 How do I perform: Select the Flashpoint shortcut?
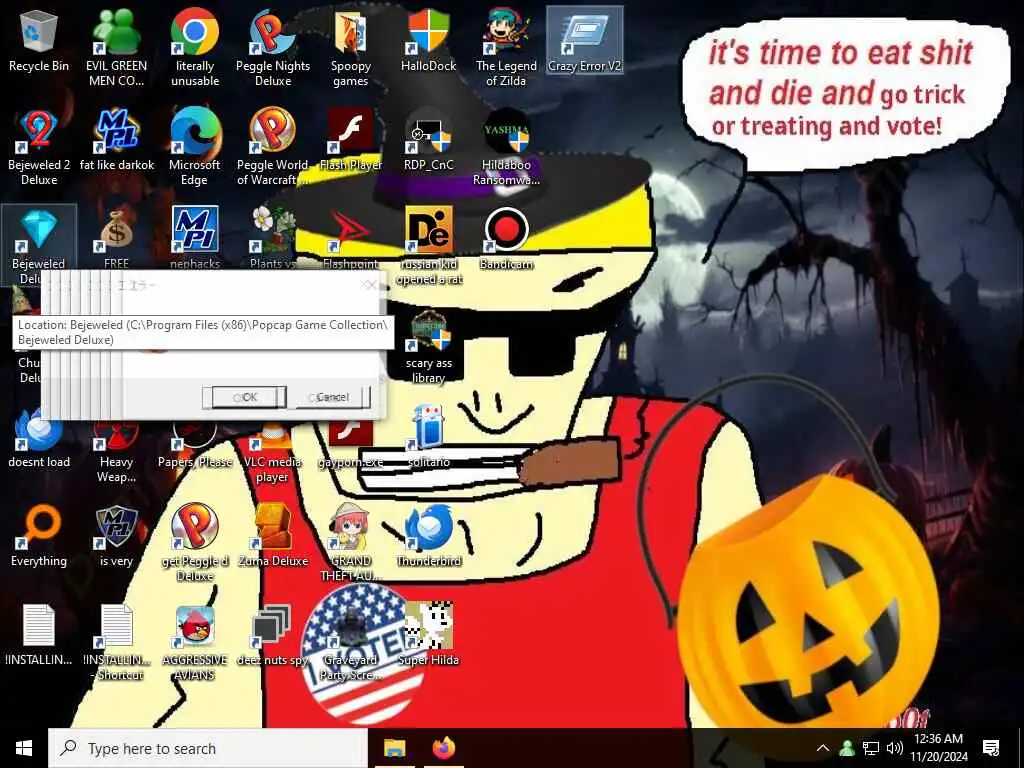tap(351, 238)
